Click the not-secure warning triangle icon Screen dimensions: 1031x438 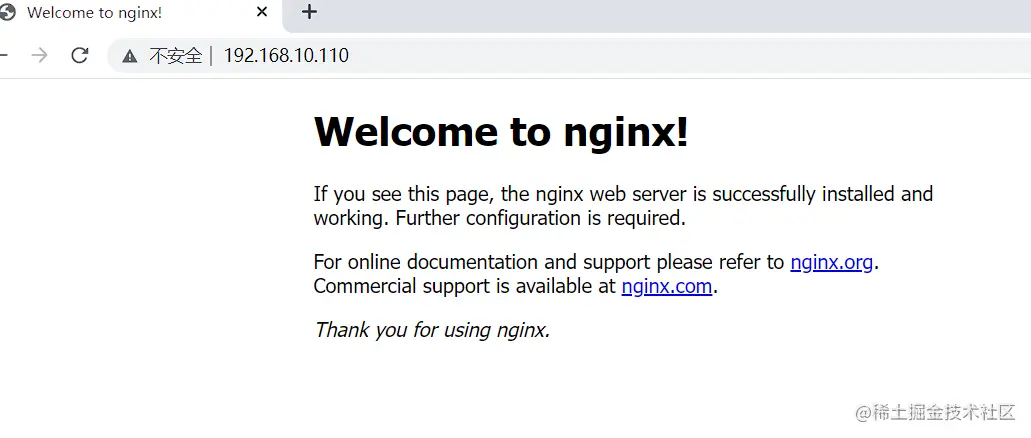tap(130, 56)
